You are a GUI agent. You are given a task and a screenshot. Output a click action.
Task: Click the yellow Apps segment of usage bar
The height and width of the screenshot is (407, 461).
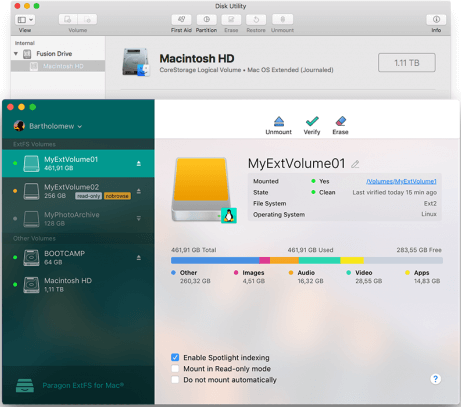[x=352, y=260]
